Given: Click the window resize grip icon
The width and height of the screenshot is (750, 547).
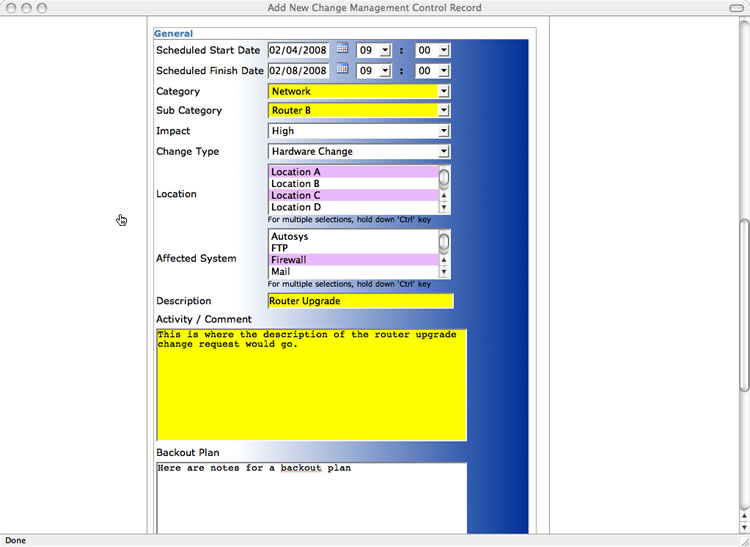Looking at the screenshot, I should click(745, 541).
